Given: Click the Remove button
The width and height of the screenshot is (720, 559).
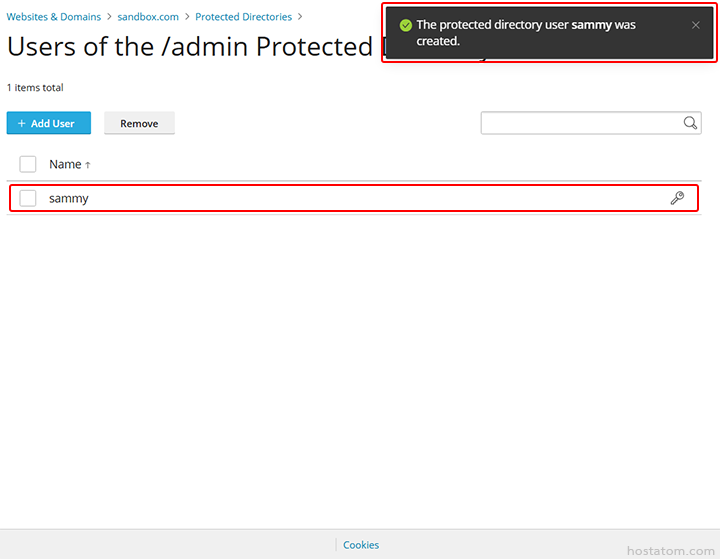Looking at the screenshot, I should 139,123.
